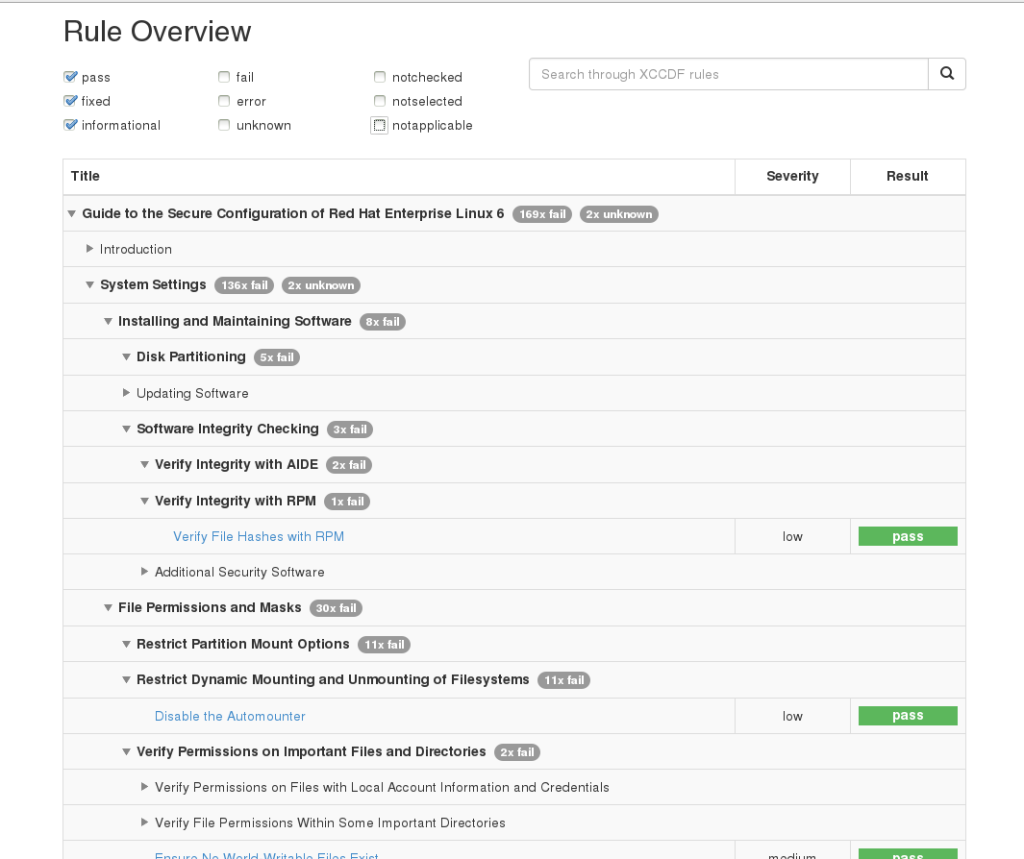Click low severity cell for Verify File Hashes

tap(792, 536)
